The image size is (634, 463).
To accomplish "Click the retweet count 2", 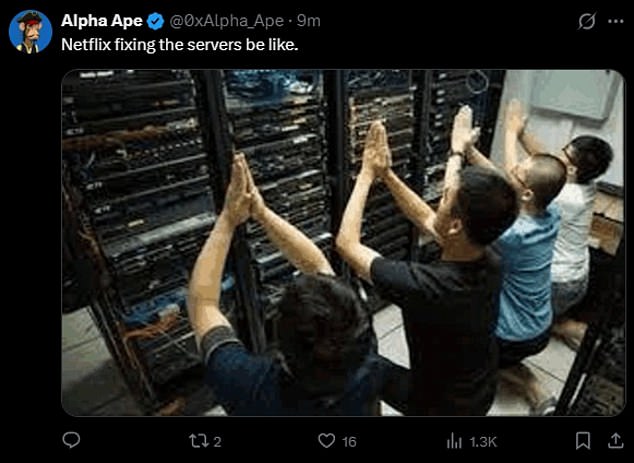I will click(x=217, y=442).
